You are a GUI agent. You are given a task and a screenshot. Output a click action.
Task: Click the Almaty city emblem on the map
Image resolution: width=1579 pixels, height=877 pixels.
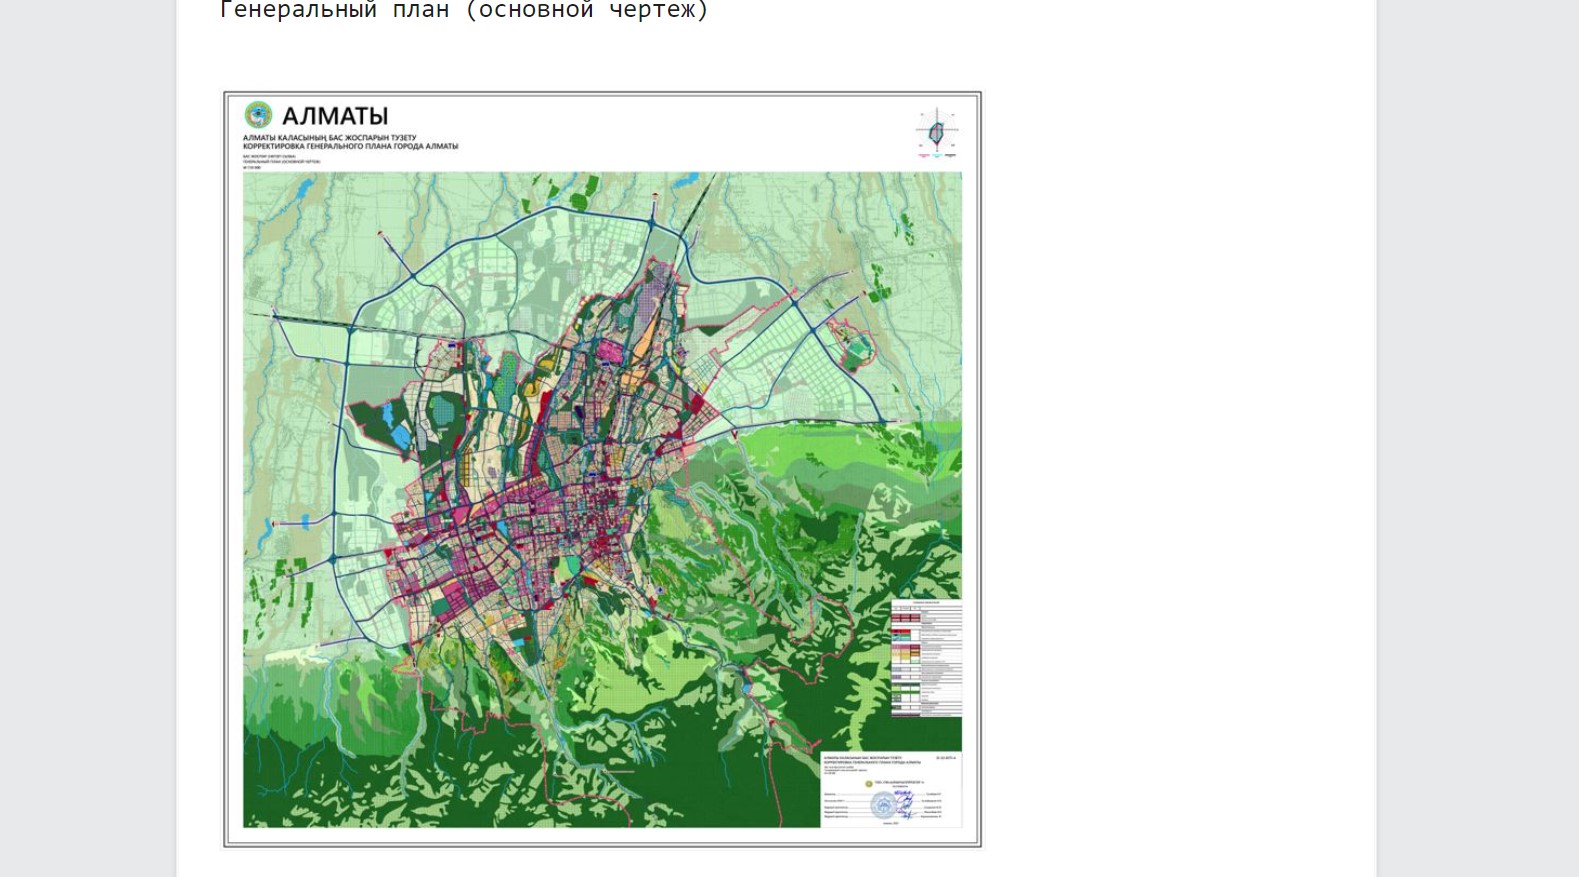tap(258, 115)
